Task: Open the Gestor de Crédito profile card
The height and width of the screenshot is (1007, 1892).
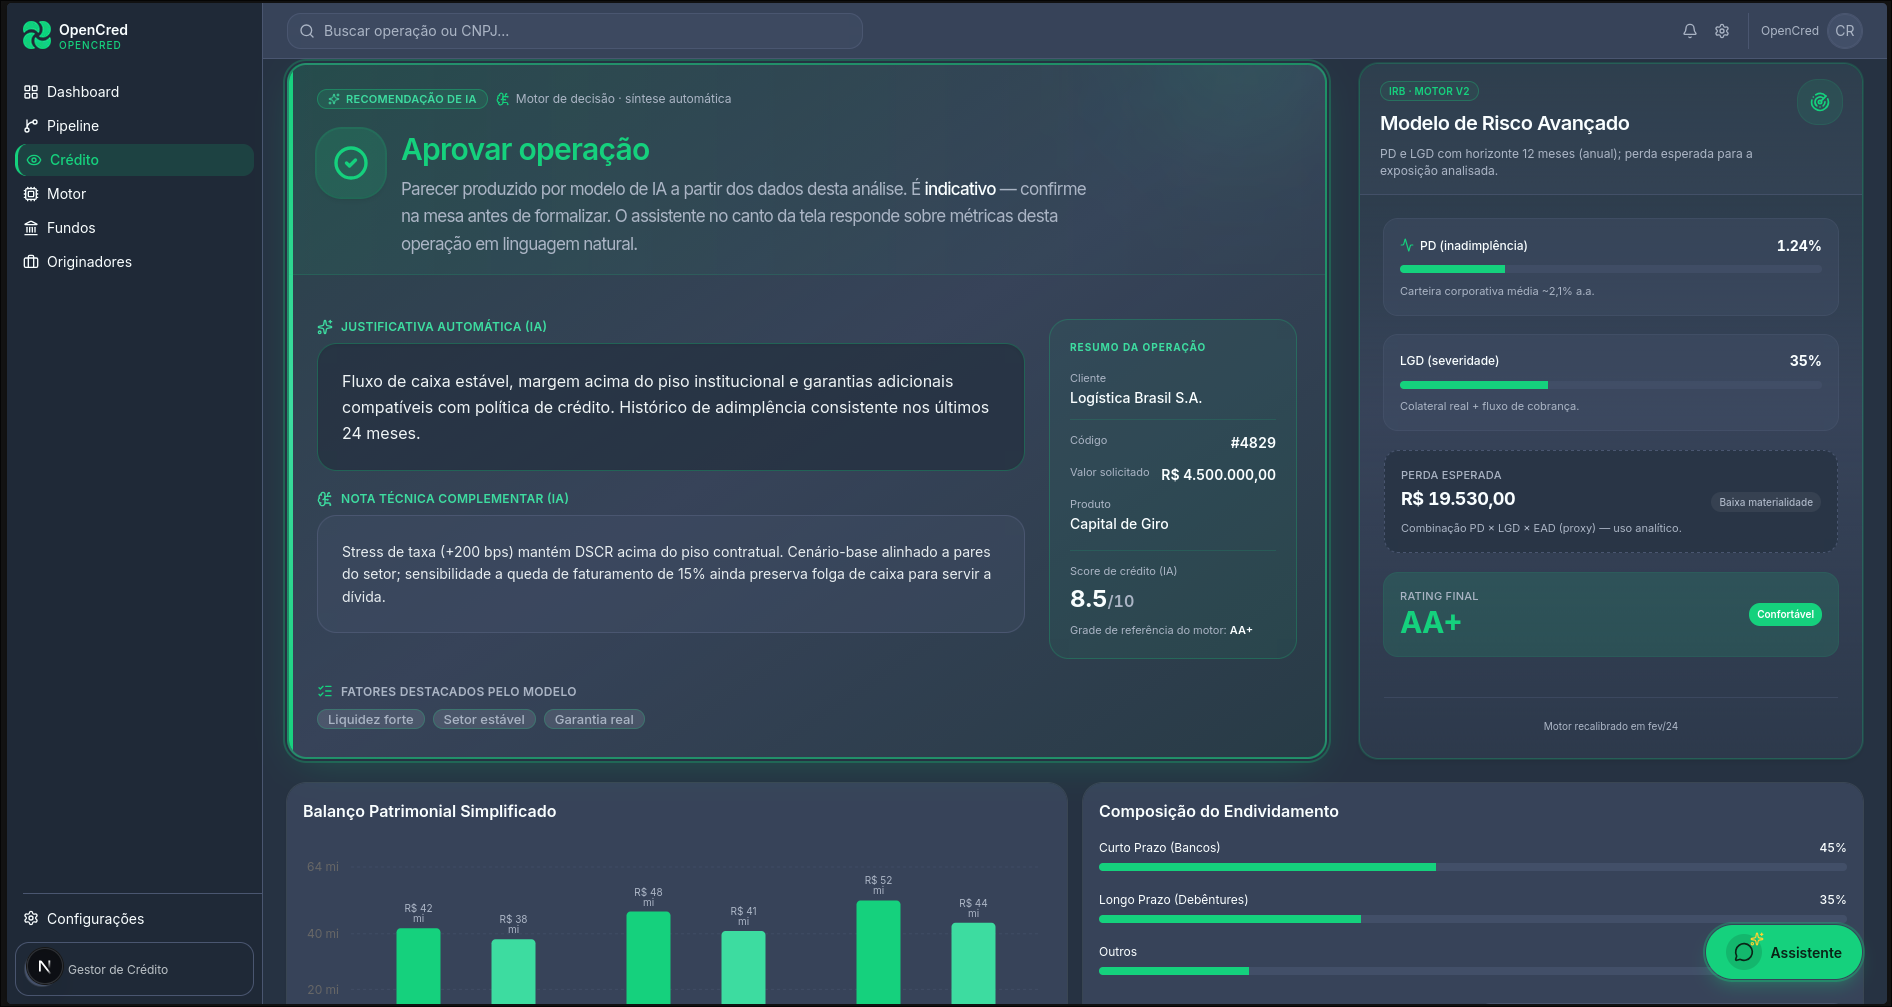Action: tap(134, 969)
